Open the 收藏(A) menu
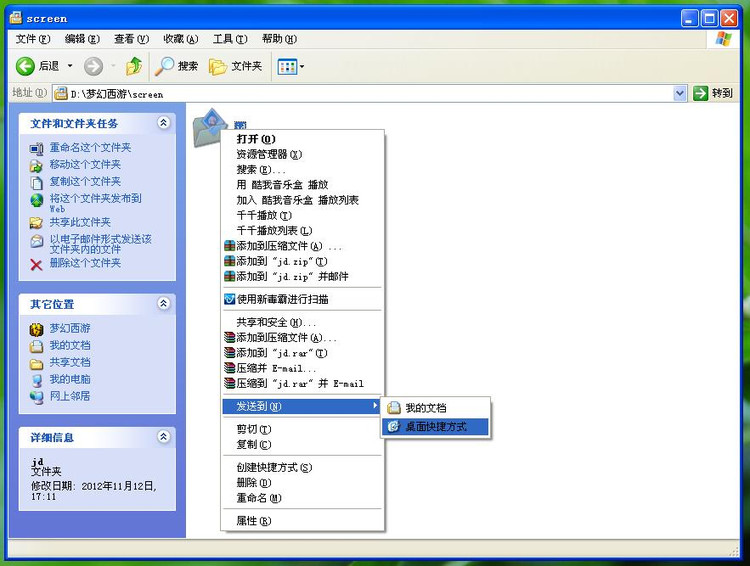This screenshot has width=750, height=566. [x=181, y=39]
